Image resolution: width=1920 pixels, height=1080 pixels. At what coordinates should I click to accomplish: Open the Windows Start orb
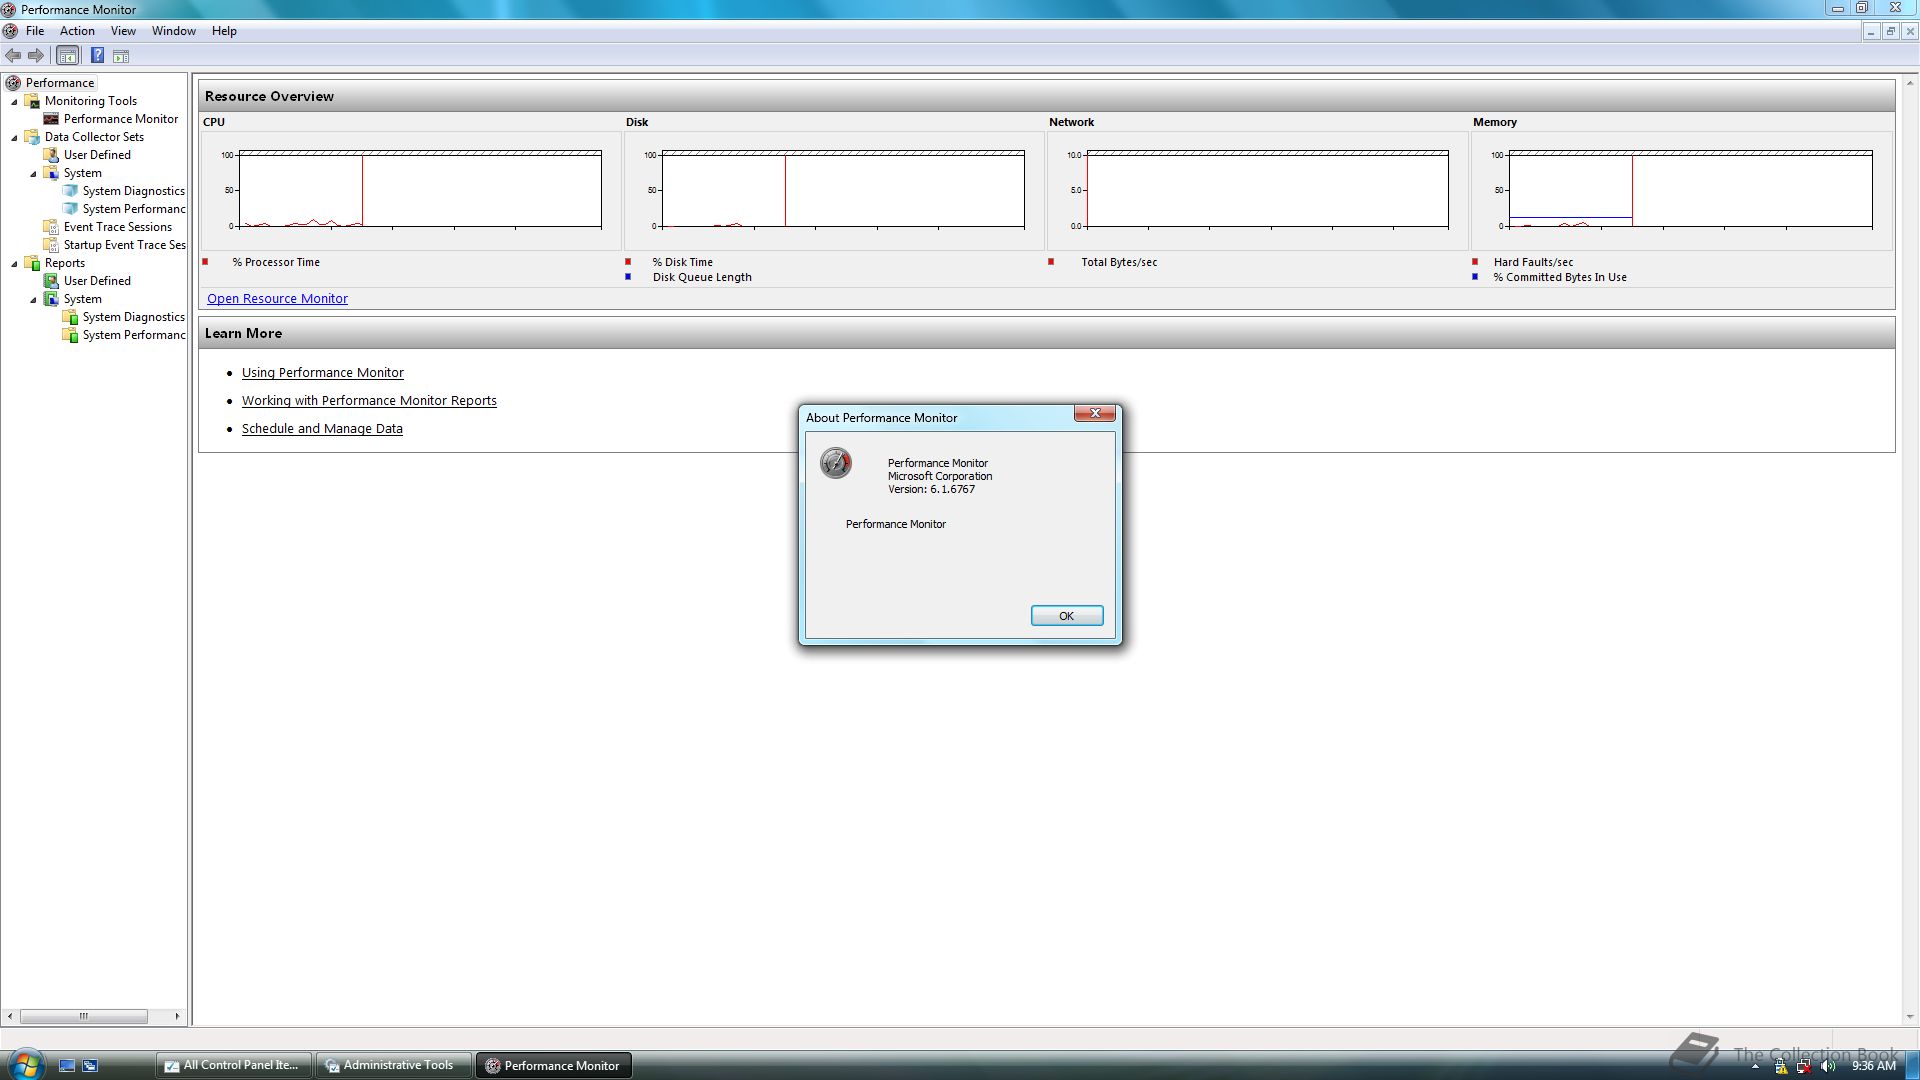pos(25,1065)
